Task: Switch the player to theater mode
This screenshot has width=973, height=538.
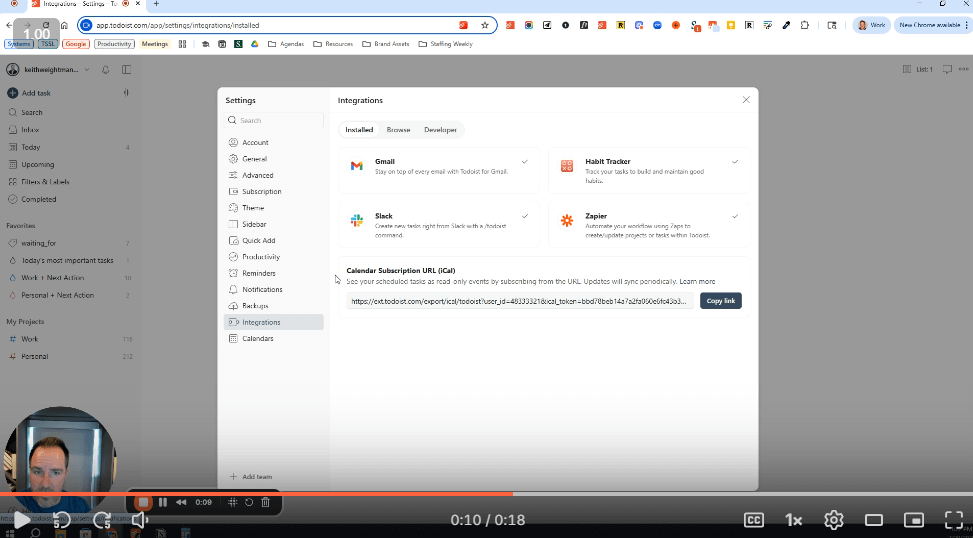Action: (874, 520)
